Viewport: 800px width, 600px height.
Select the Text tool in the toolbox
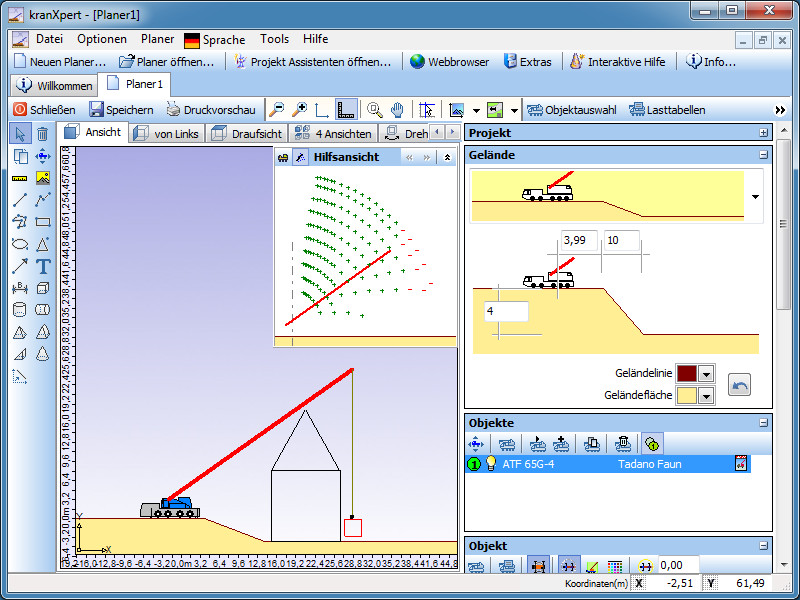[x=43, y=266]
